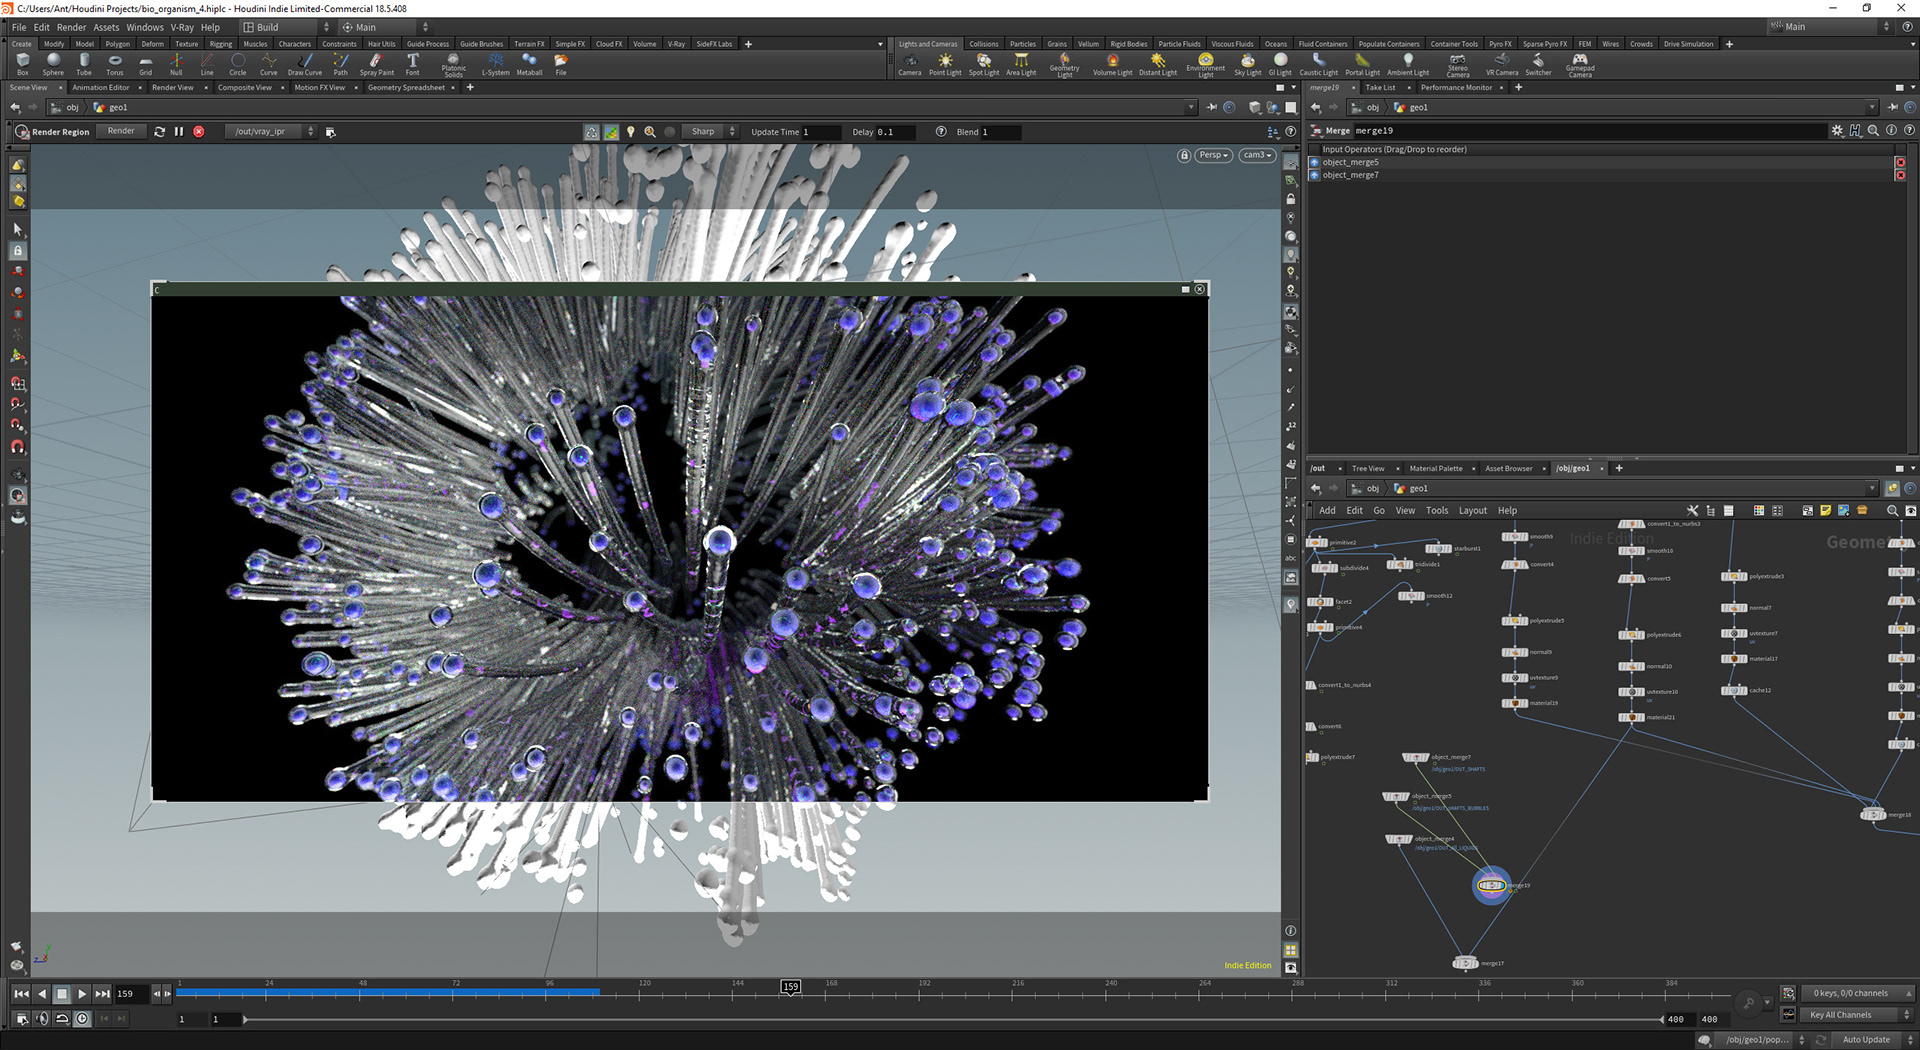
Task: Open the parameter gear menu for merge19
Action: tap(1836, 131)
